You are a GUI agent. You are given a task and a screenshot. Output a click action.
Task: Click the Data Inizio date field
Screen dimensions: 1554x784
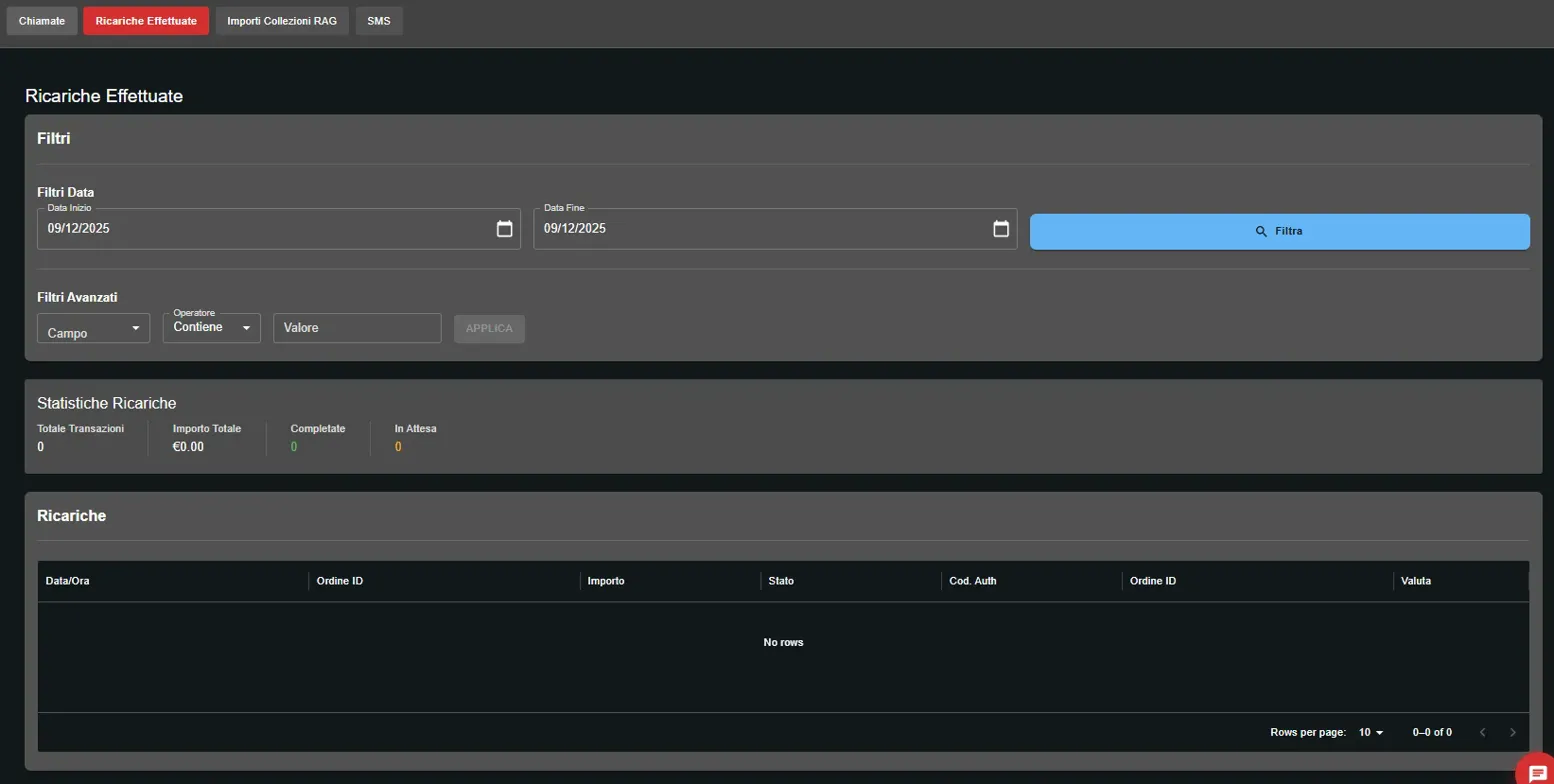pyautogui.click(x=260, y=229)
